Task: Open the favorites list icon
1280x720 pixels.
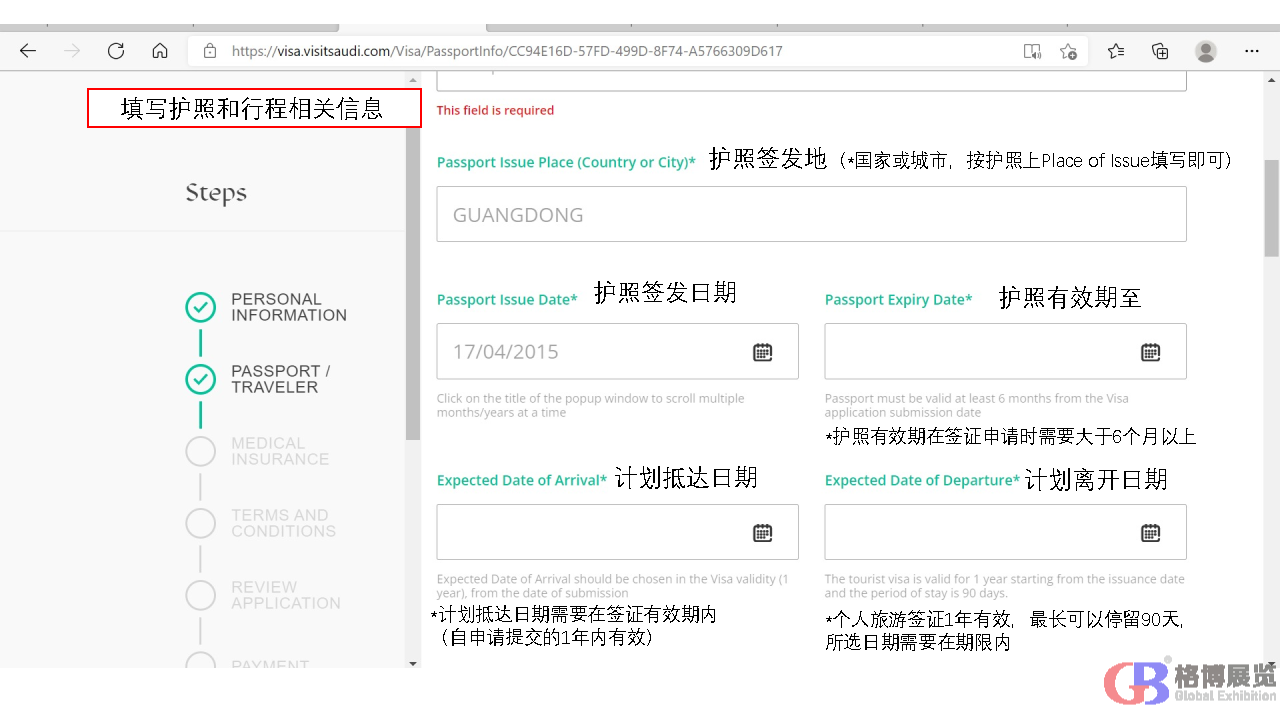Action: [1116, 51]
